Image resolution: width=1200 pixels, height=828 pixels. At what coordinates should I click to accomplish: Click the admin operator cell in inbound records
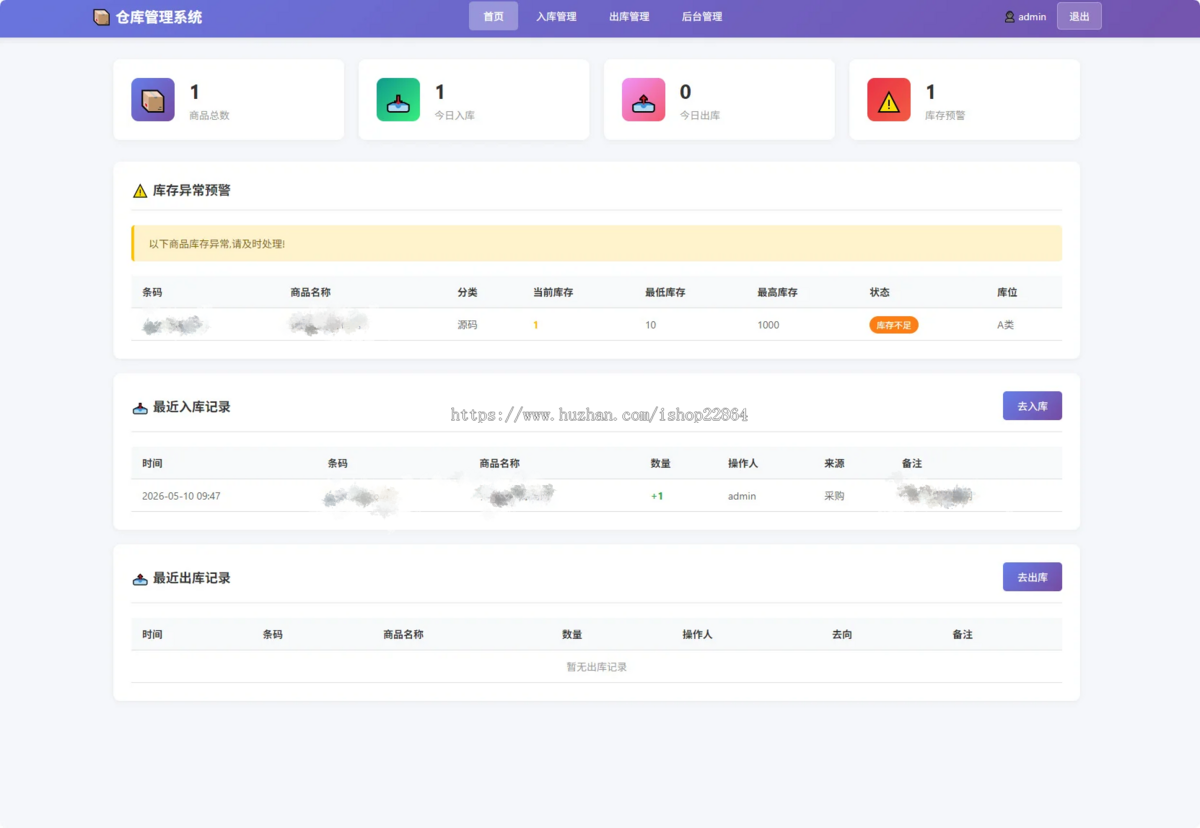tap(742, 496)
